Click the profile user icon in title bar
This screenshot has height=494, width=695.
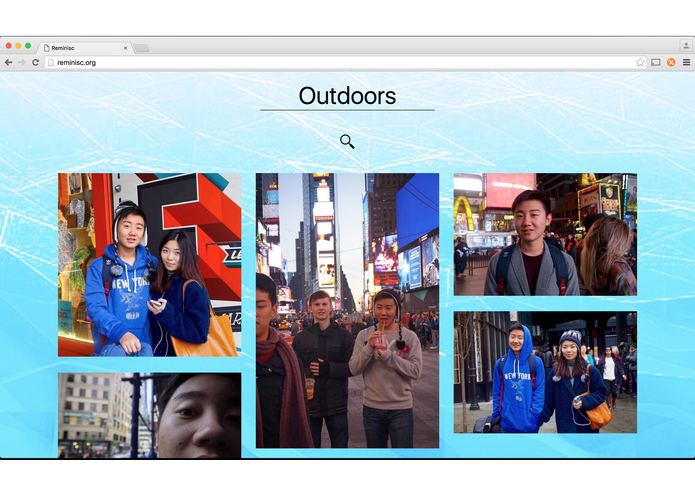(x=686, y=46)
